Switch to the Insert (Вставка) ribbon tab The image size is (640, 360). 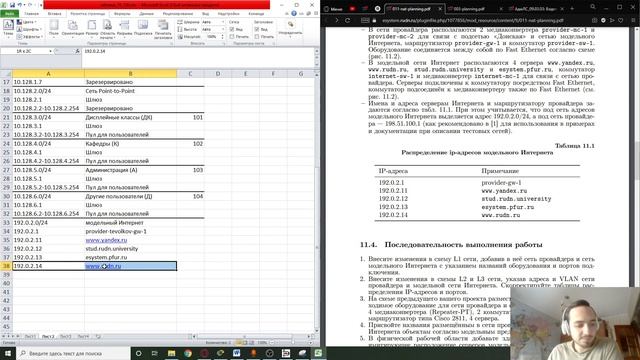pyautogui.click(x=54, y=13)
